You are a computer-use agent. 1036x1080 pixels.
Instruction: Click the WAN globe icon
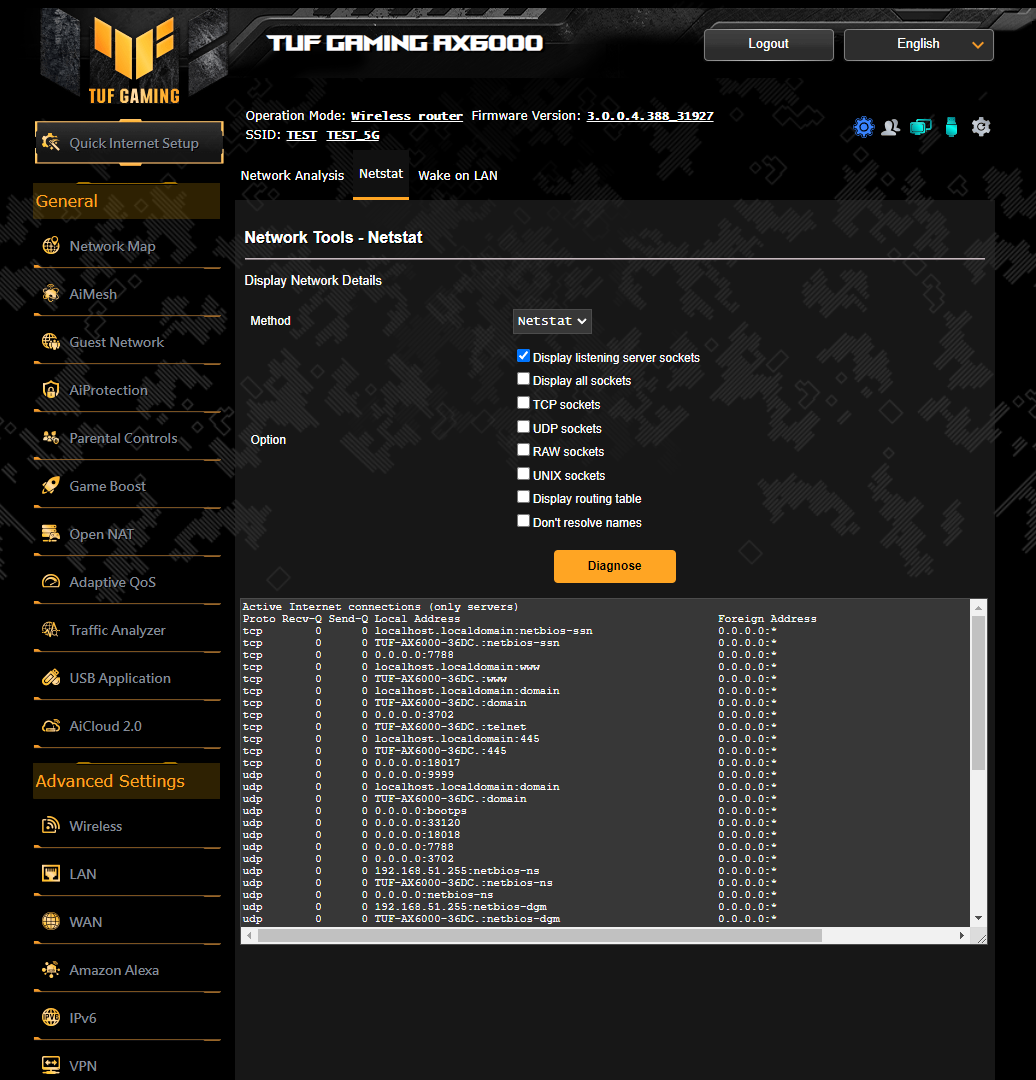tap(51, 922)
